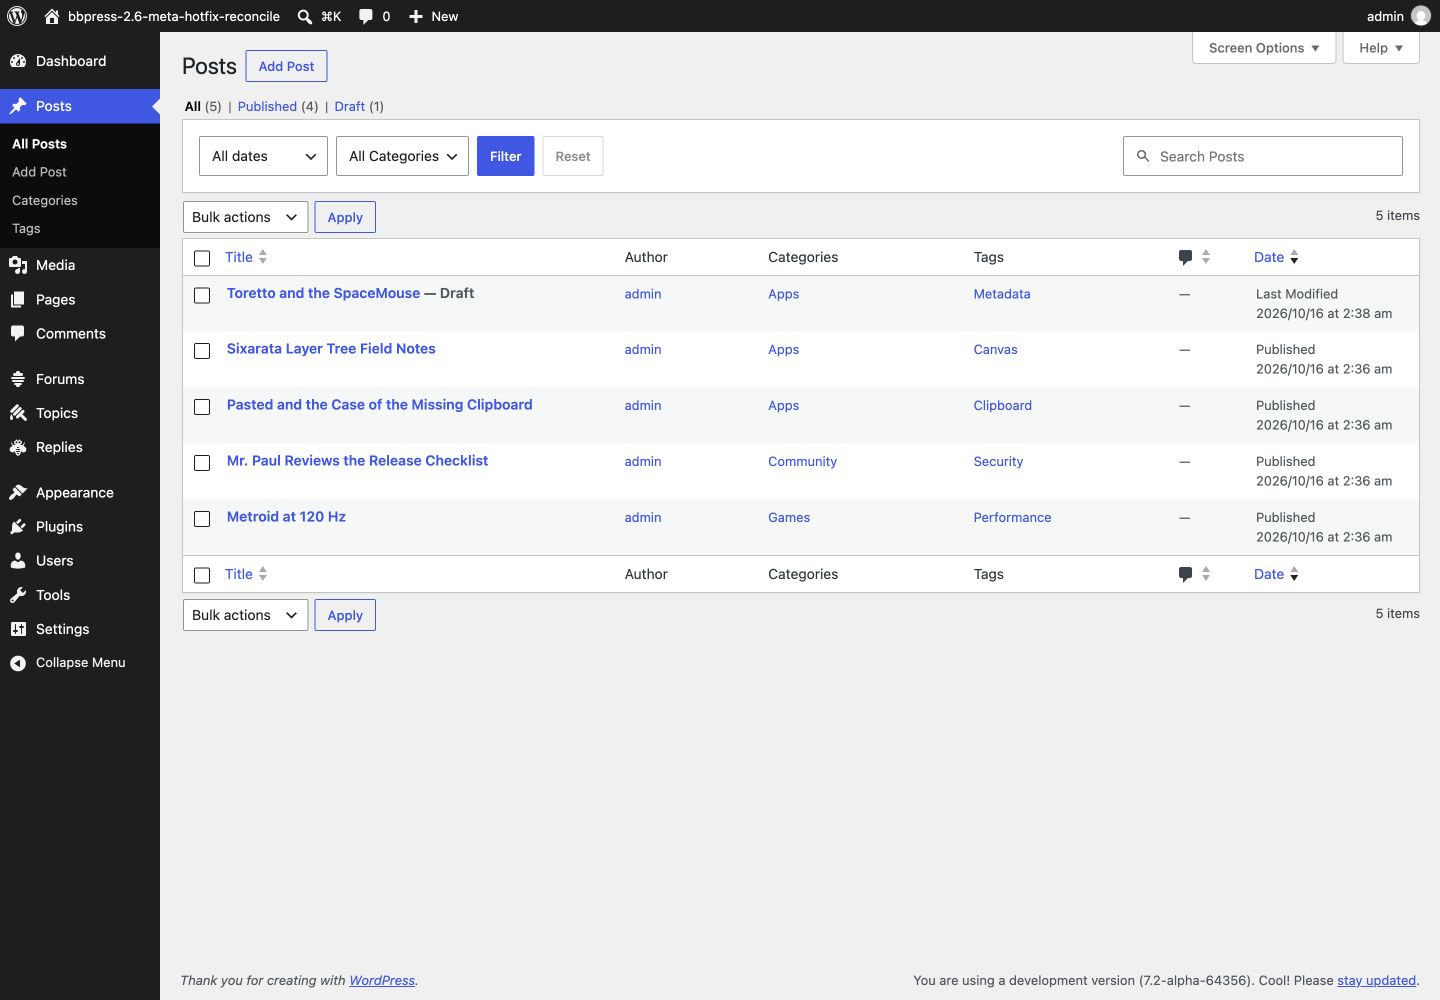Collapse the admin menu
Screen dimensions: 1440x1000
(x=80, y=663)
